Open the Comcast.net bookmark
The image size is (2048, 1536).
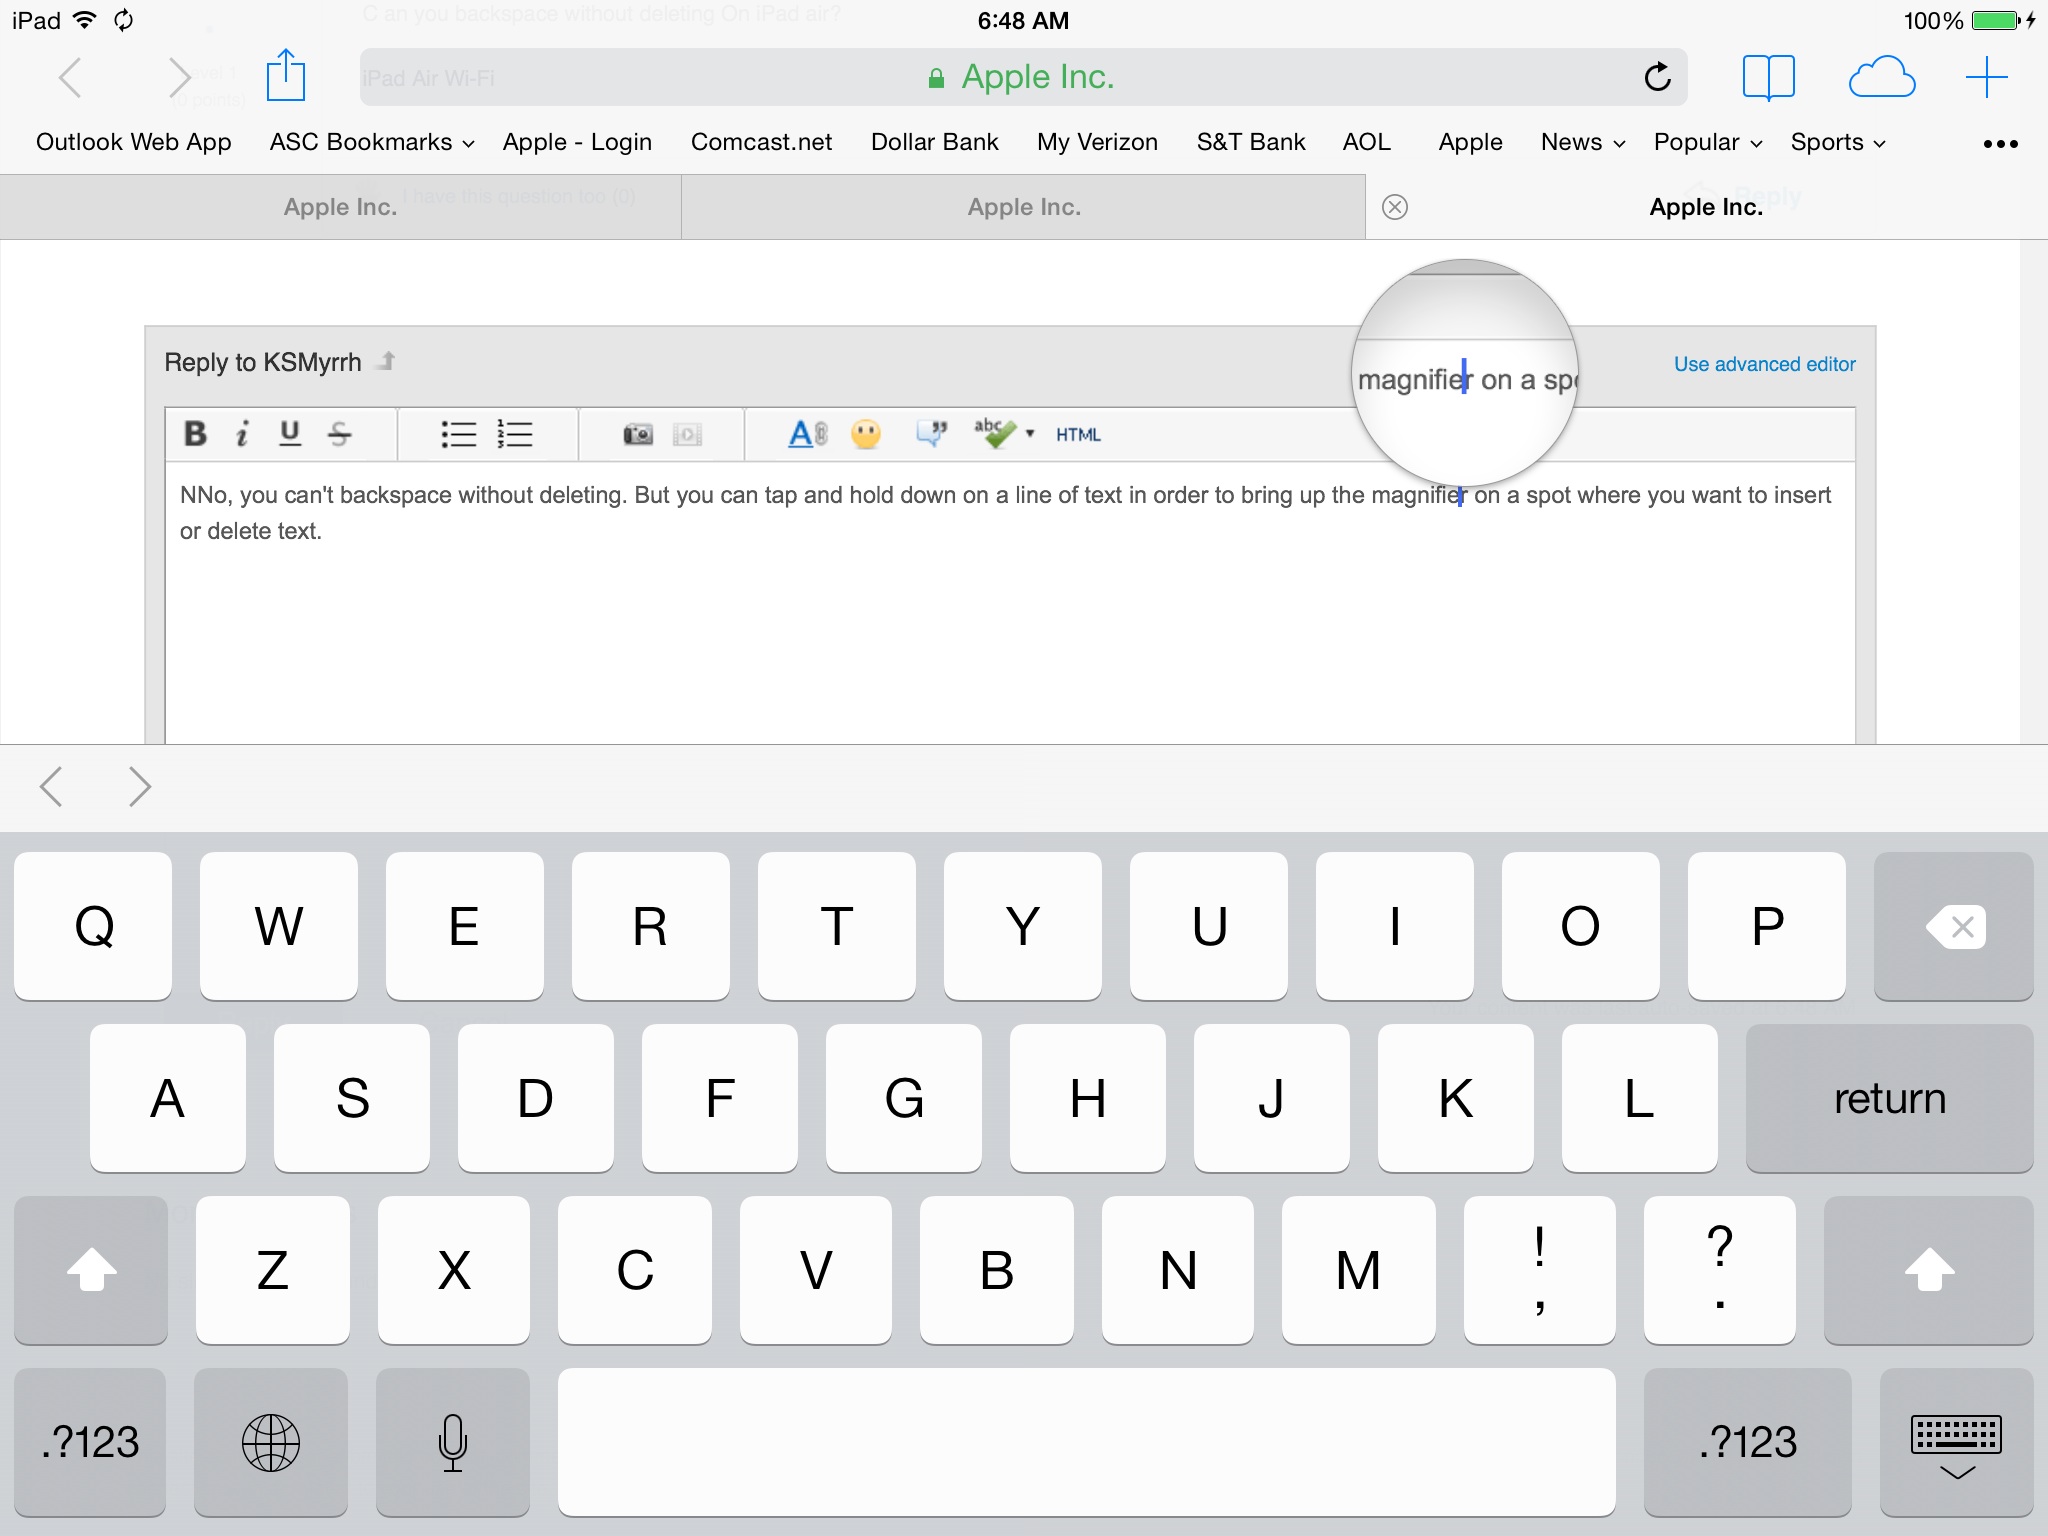pyautogui.click(x=761, y=143)
